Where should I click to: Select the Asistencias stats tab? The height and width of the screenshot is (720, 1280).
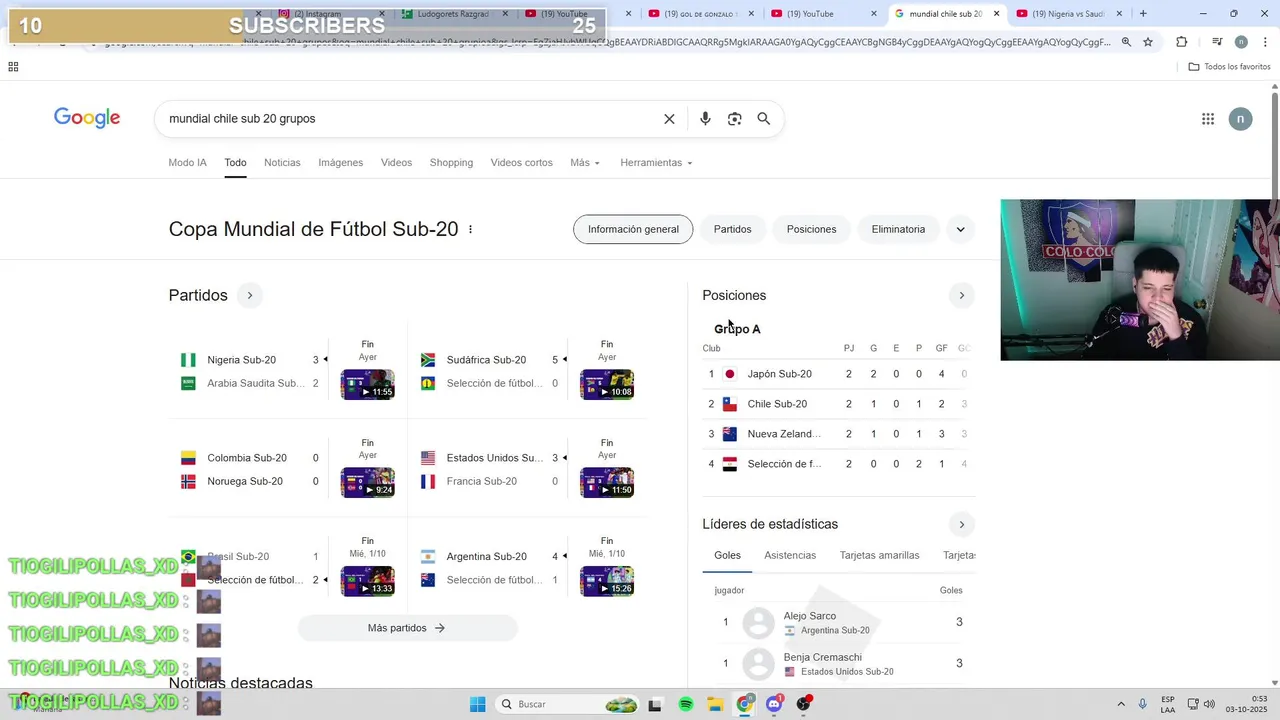click(790, 555)
